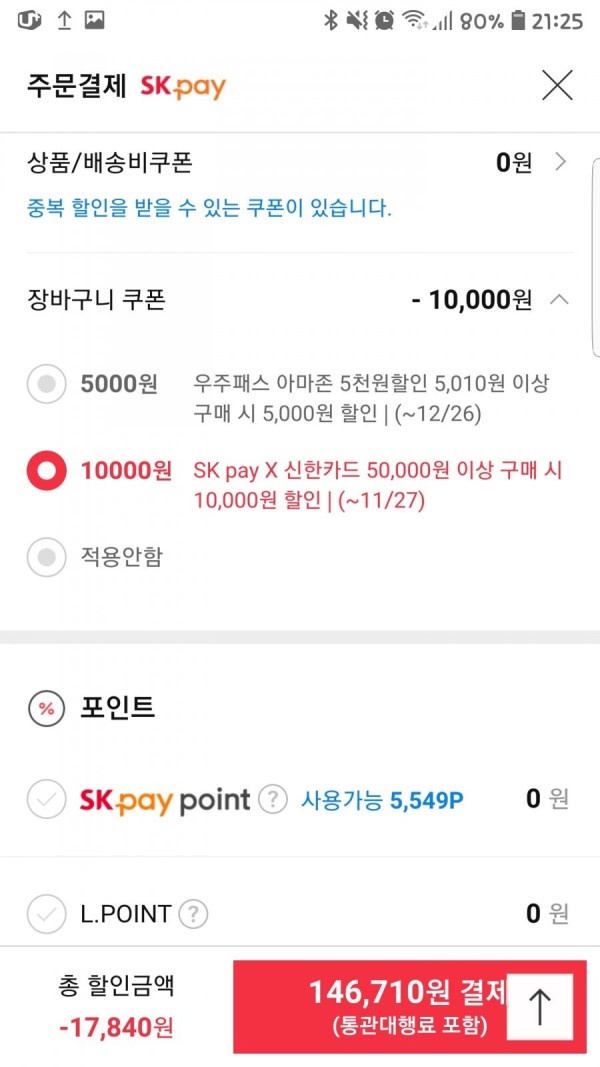Open L.POINT help question mark icon
The height and width of the screenshot is (1067, 600).
coord(194,914)
